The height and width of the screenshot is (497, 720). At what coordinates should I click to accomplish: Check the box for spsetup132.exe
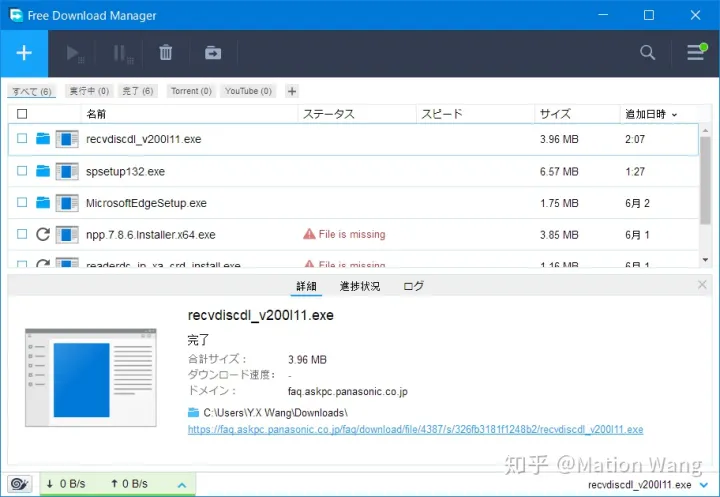click(22, 171)
